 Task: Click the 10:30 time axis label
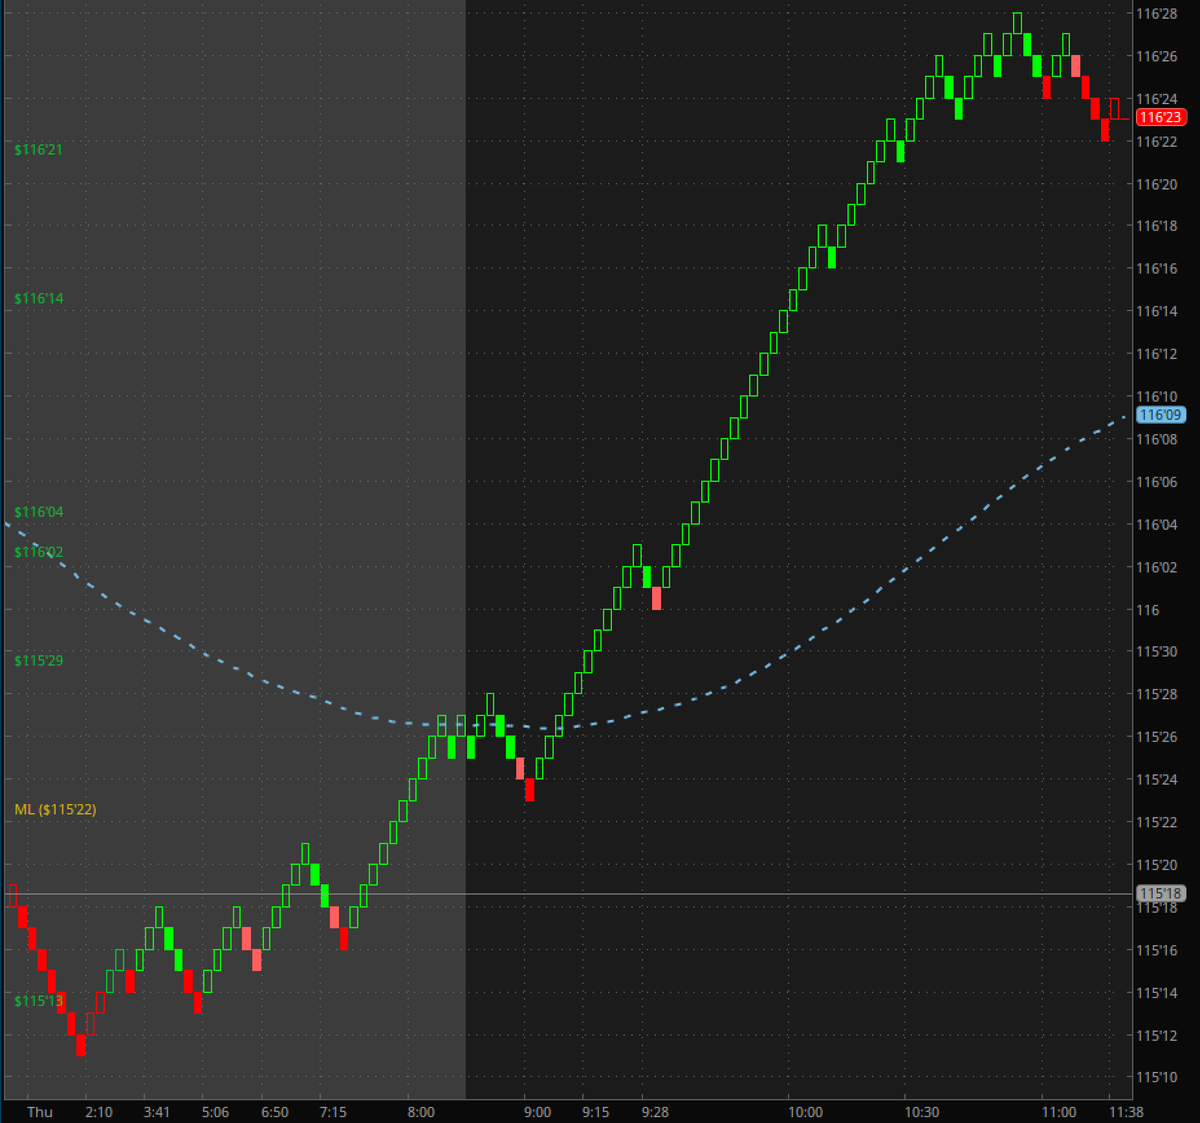tap(922, 1112)
